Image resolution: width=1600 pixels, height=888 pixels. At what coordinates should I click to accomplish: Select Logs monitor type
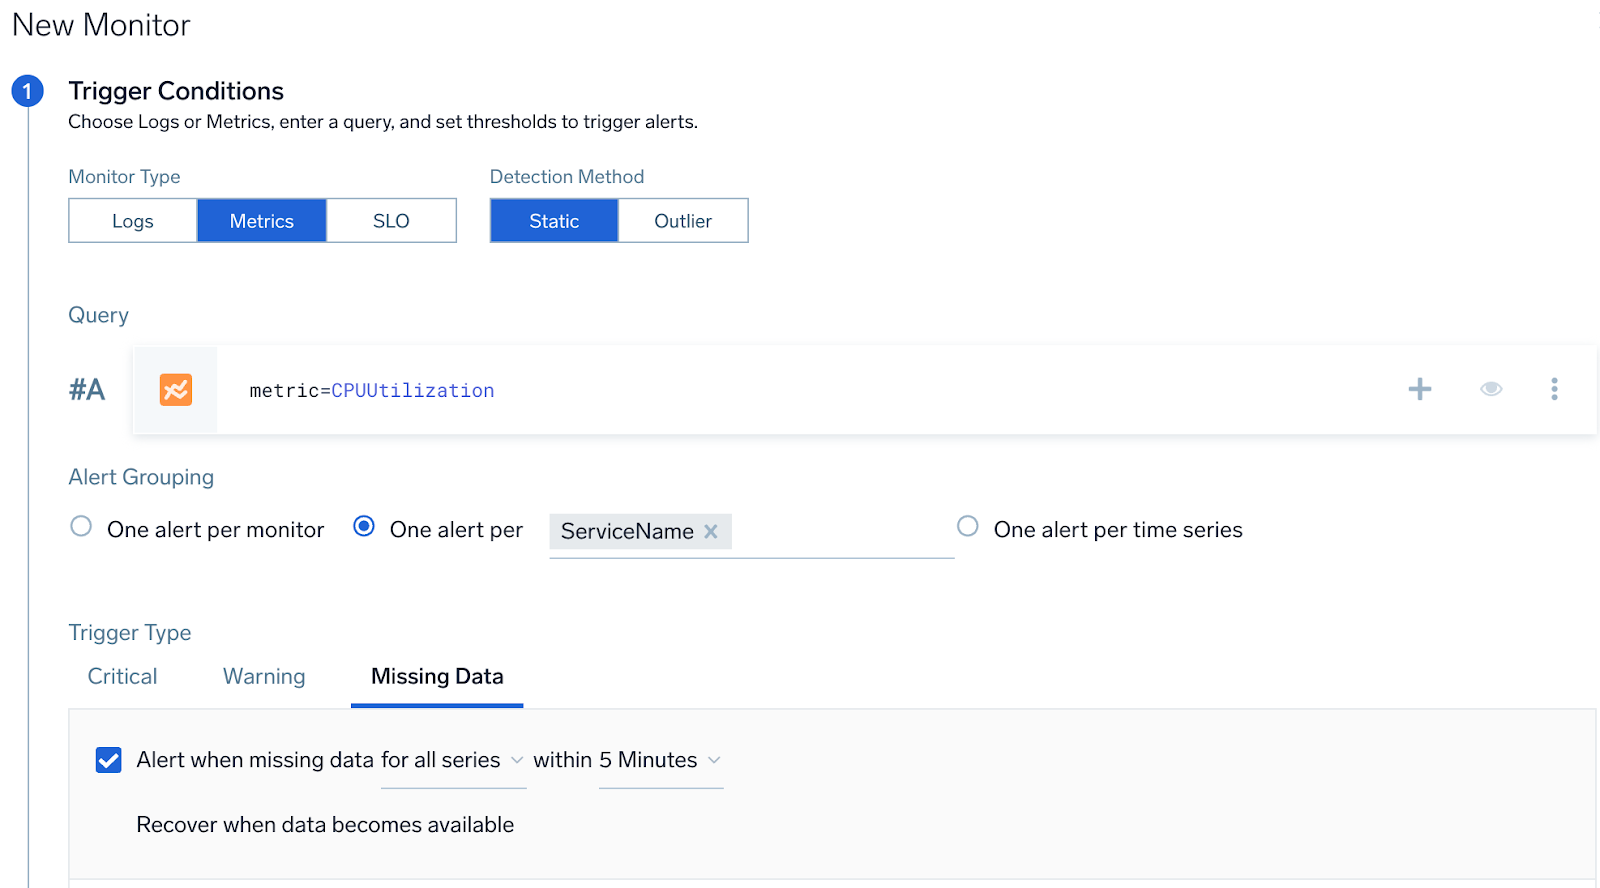point(133,221)
